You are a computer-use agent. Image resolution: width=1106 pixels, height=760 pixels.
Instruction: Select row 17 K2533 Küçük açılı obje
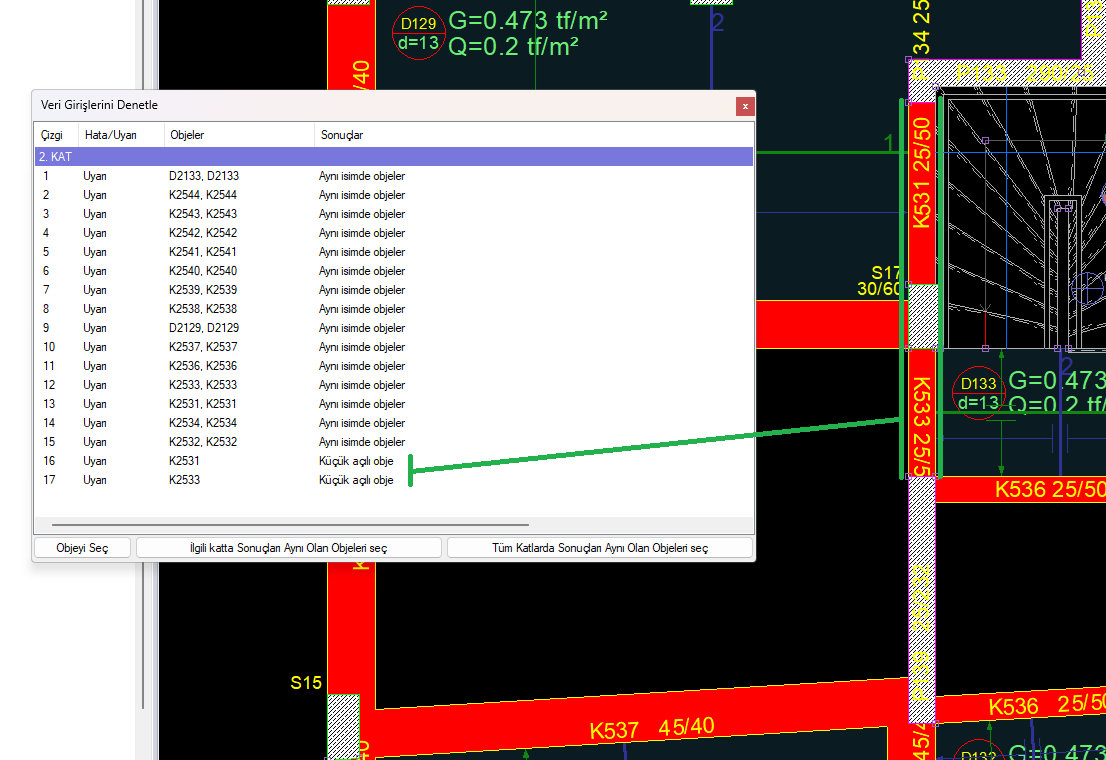pos(394,481)
